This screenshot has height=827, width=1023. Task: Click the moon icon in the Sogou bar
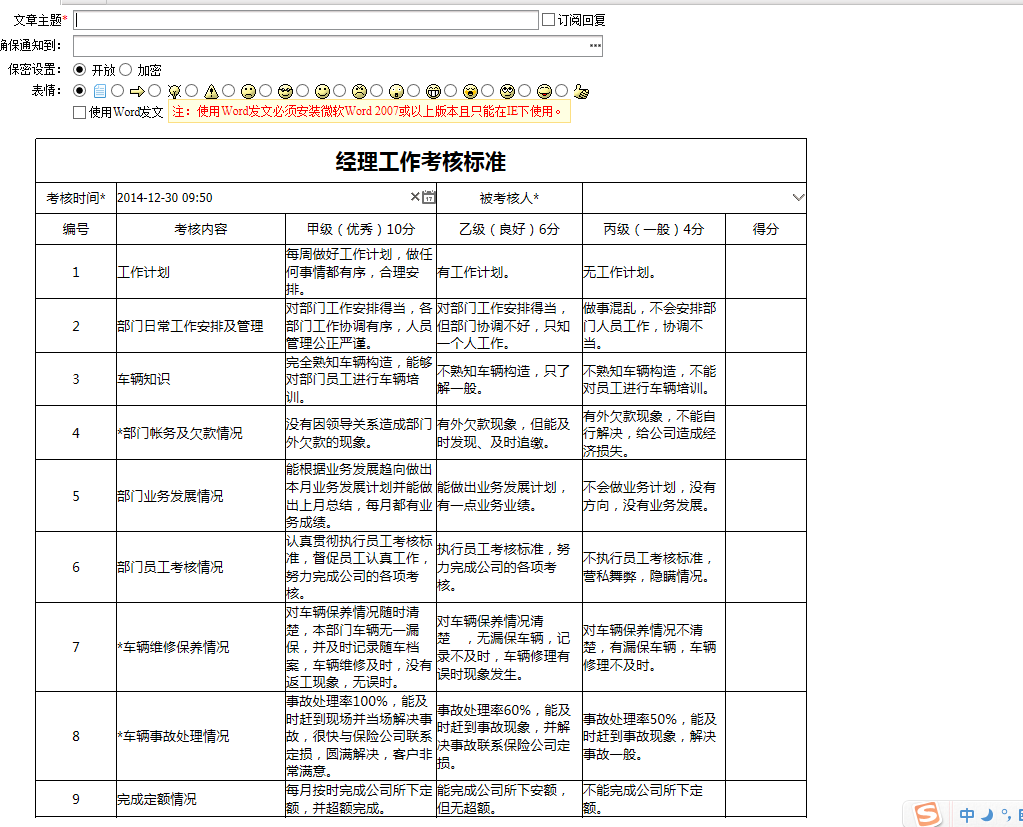(987, 815)
